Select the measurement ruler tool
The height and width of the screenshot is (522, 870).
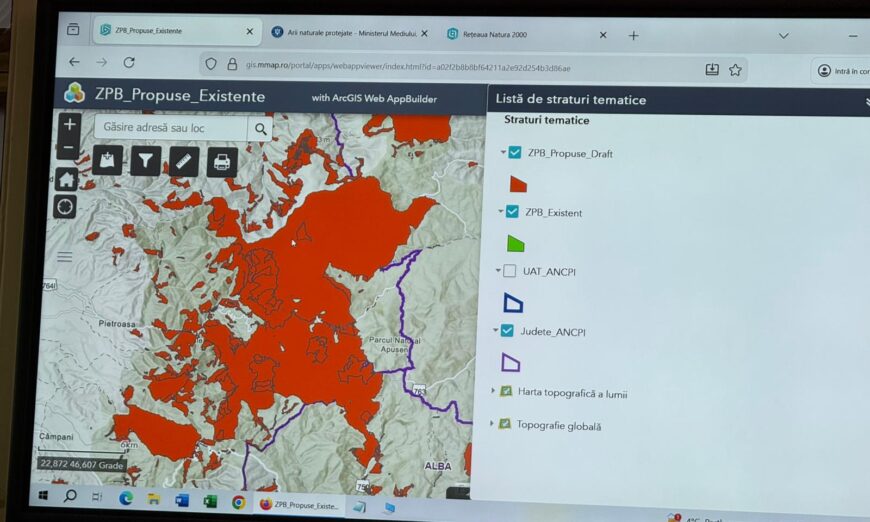tap(184, 161)
